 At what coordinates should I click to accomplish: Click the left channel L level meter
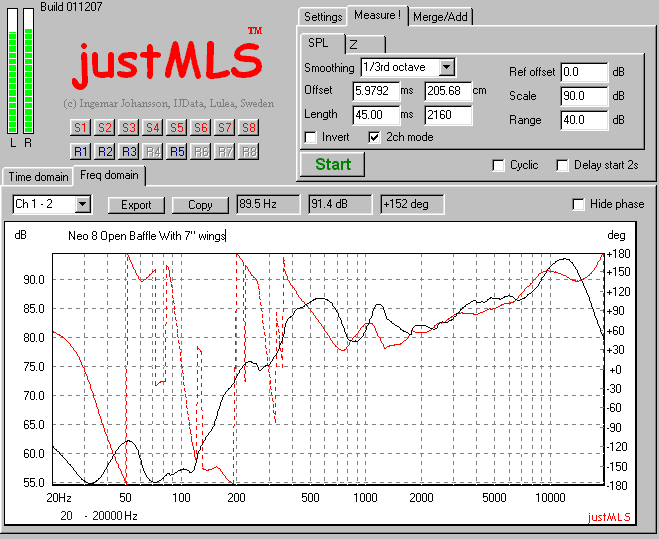(13, 71)
